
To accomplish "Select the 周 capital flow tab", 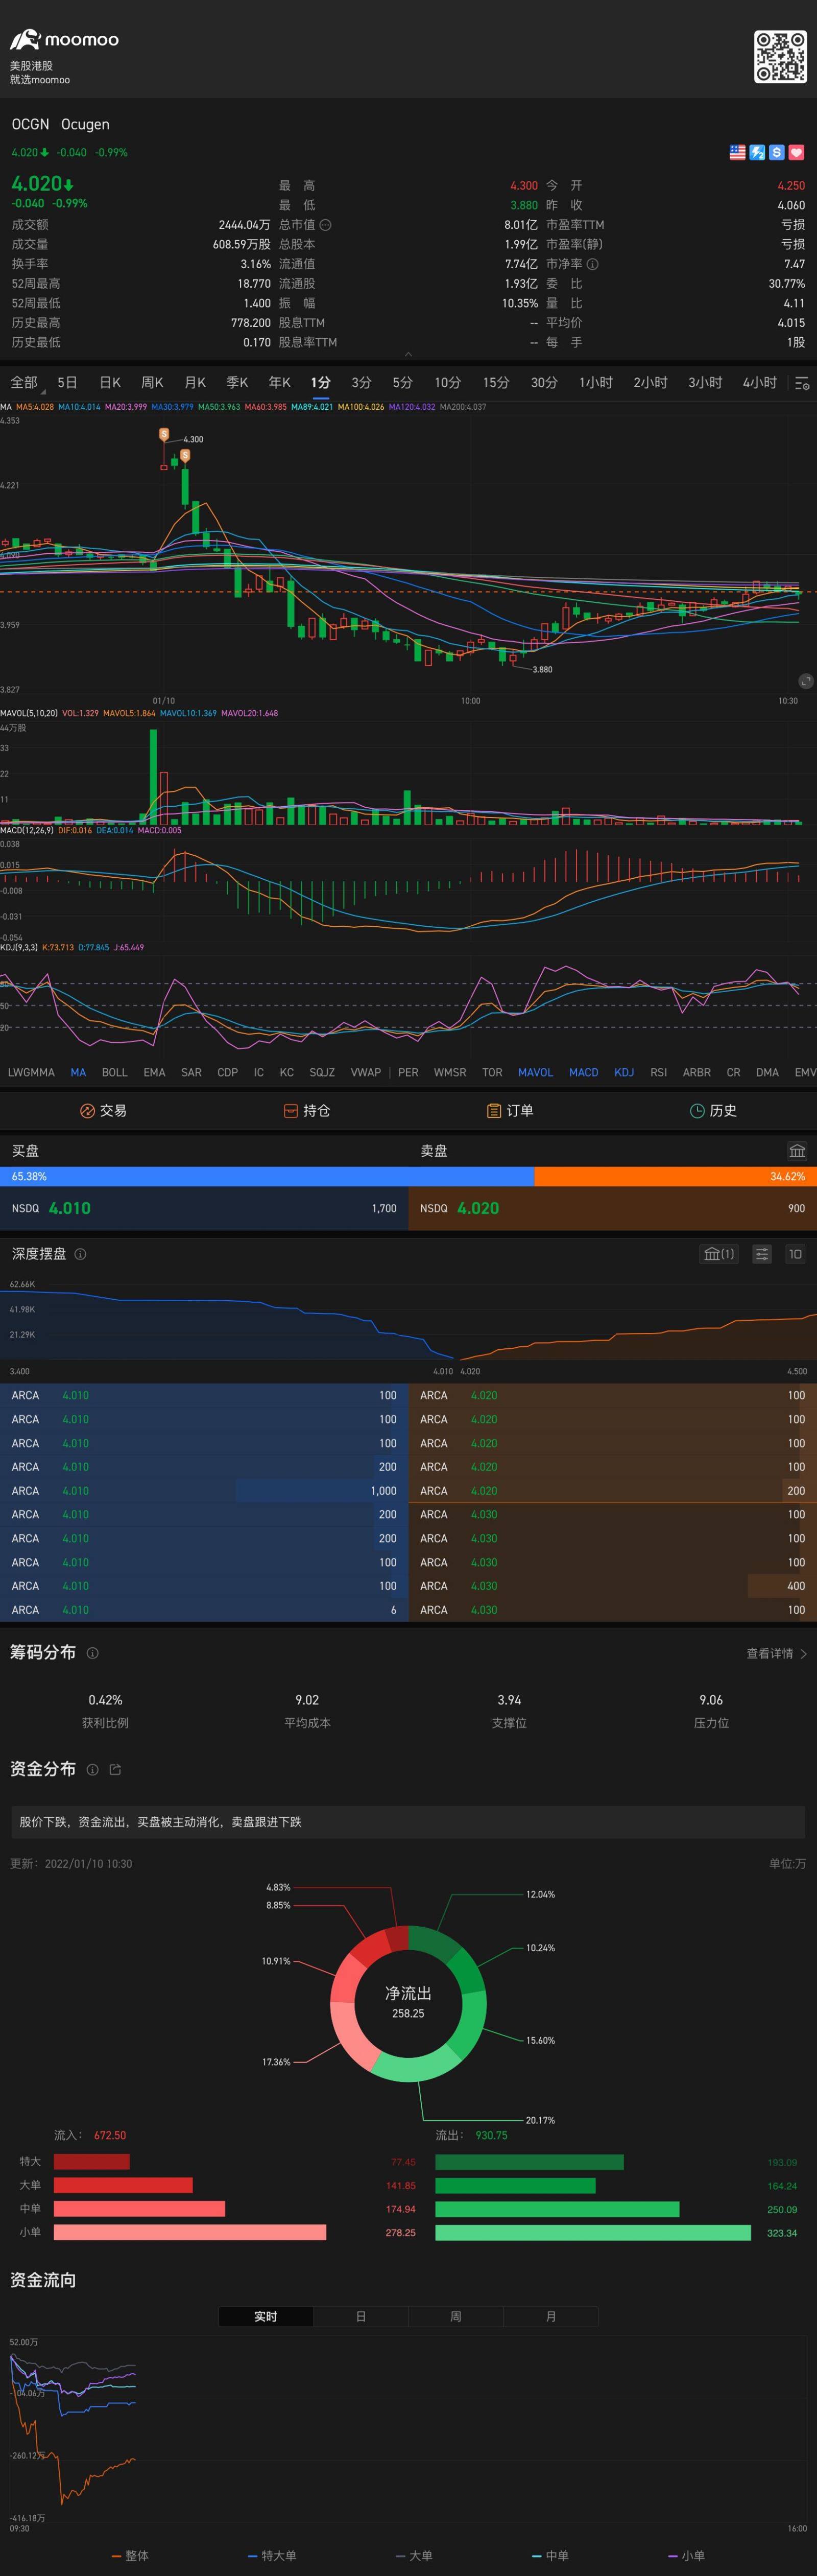I will [x=456, y=2316].
